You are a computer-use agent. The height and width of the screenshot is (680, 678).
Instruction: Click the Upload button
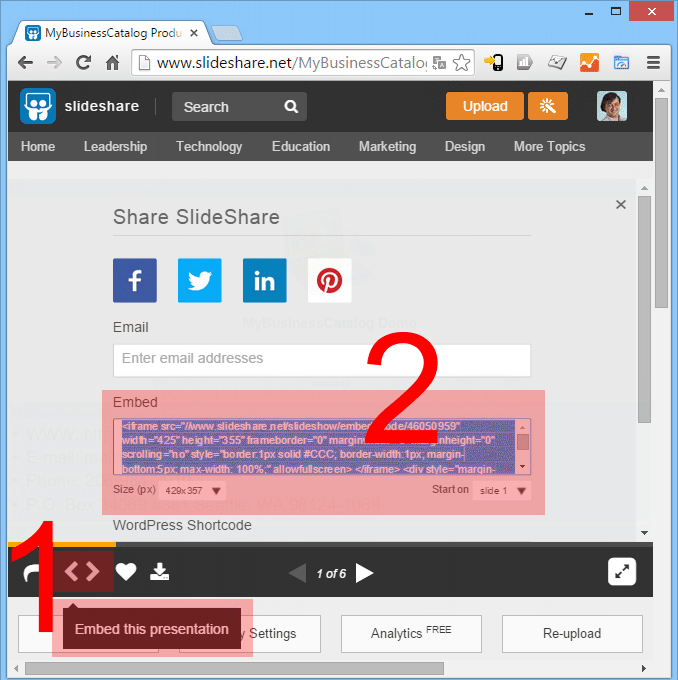pyautogui.click(x=485, y=106)
